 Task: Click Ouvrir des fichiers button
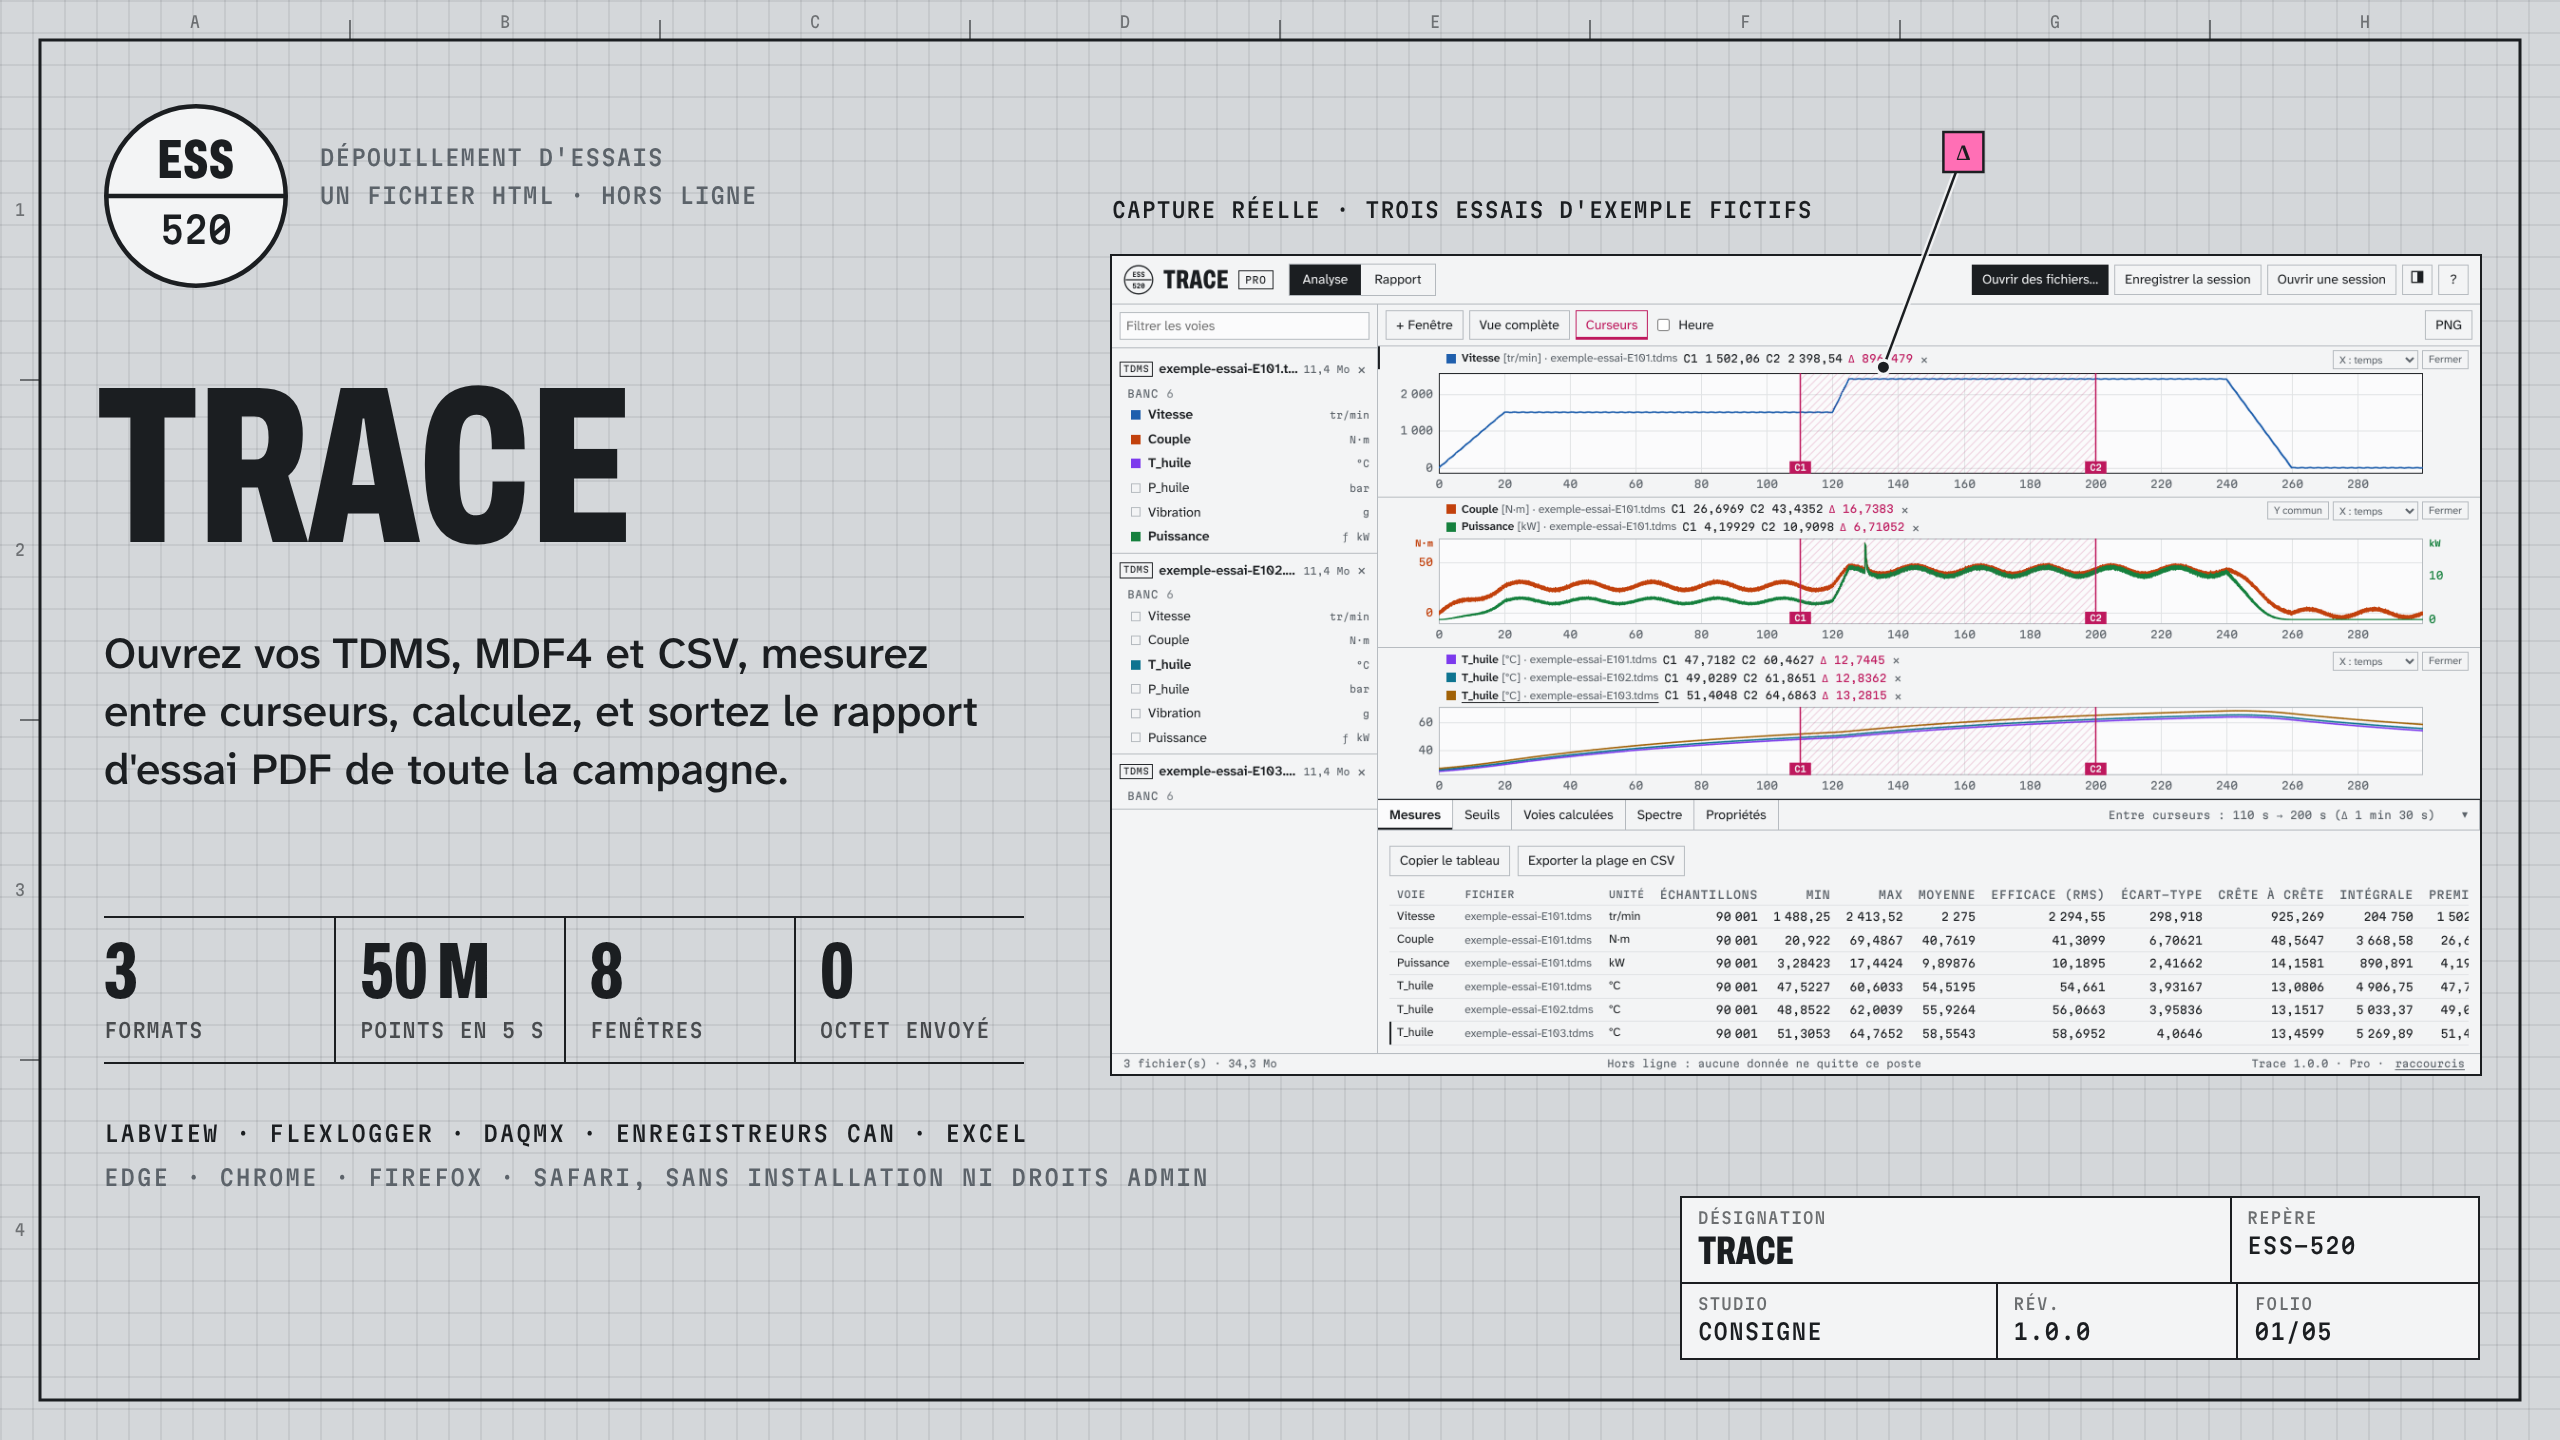(x=2040, y=280)
